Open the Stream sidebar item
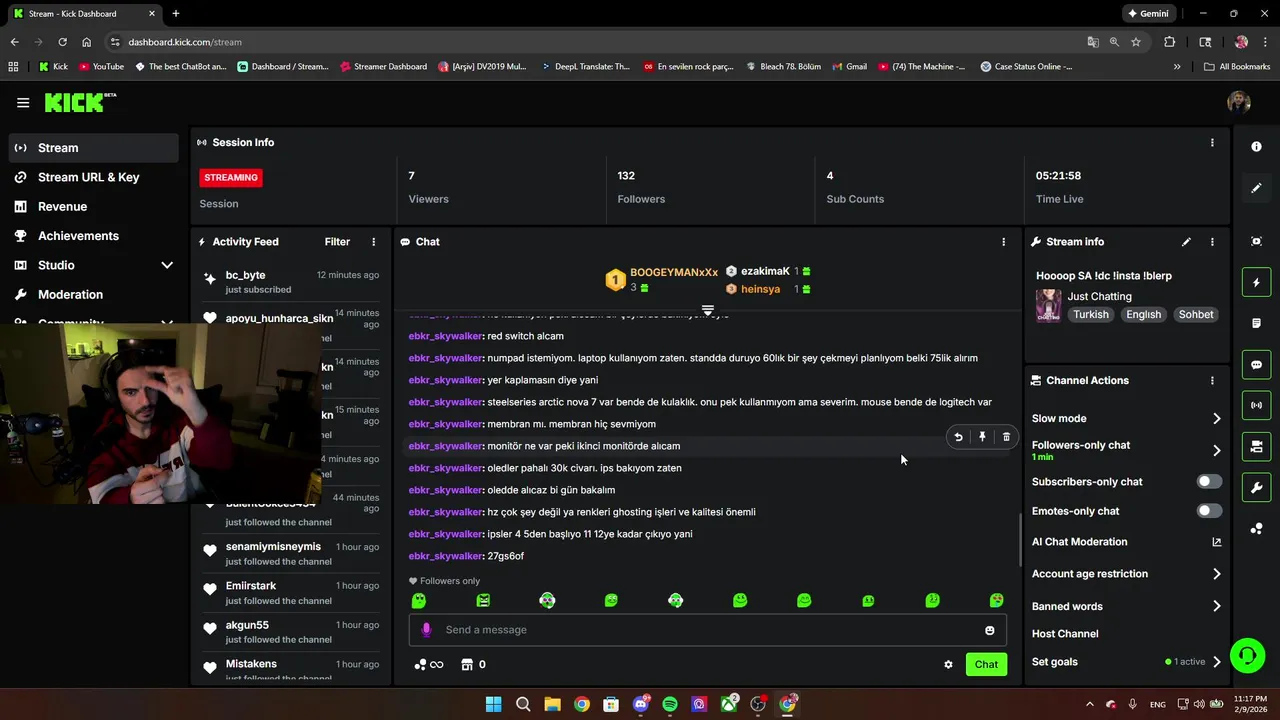The height and width of the screenshot is (720, 1280). pos(94,148)
